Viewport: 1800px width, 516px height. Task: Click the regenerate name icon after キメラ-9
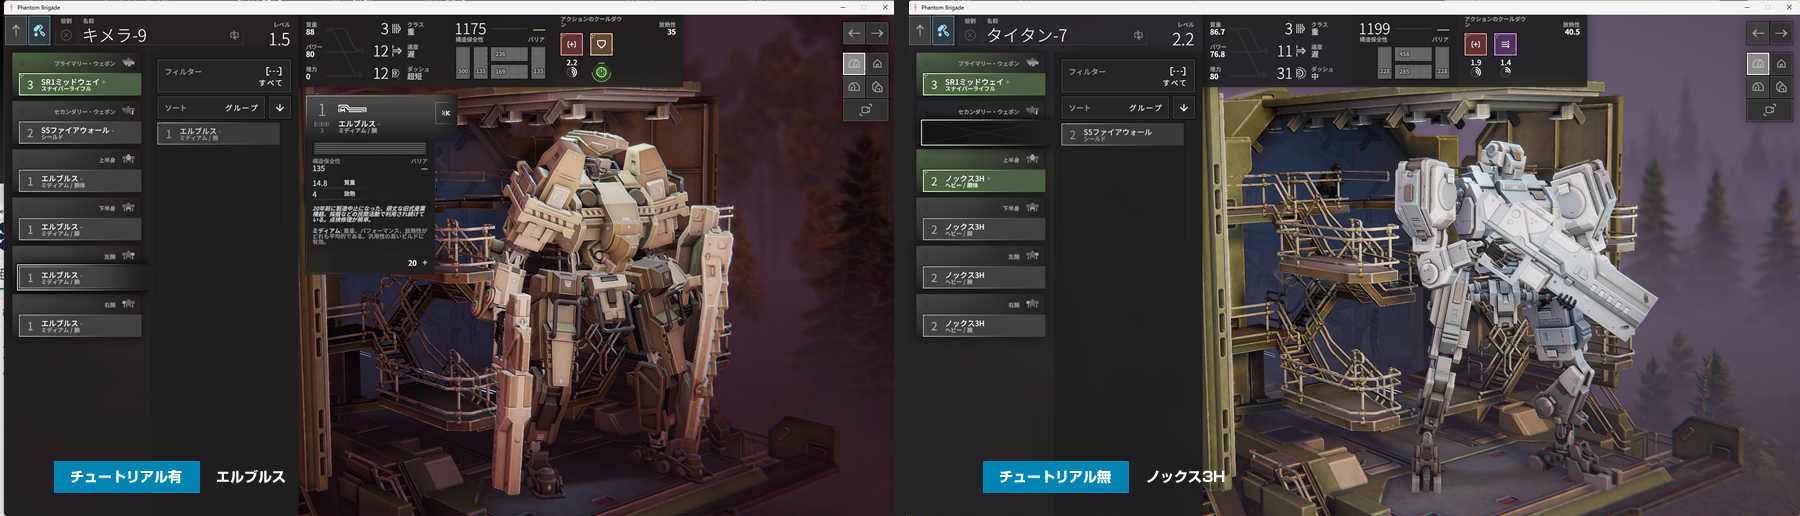click(234, 35)
